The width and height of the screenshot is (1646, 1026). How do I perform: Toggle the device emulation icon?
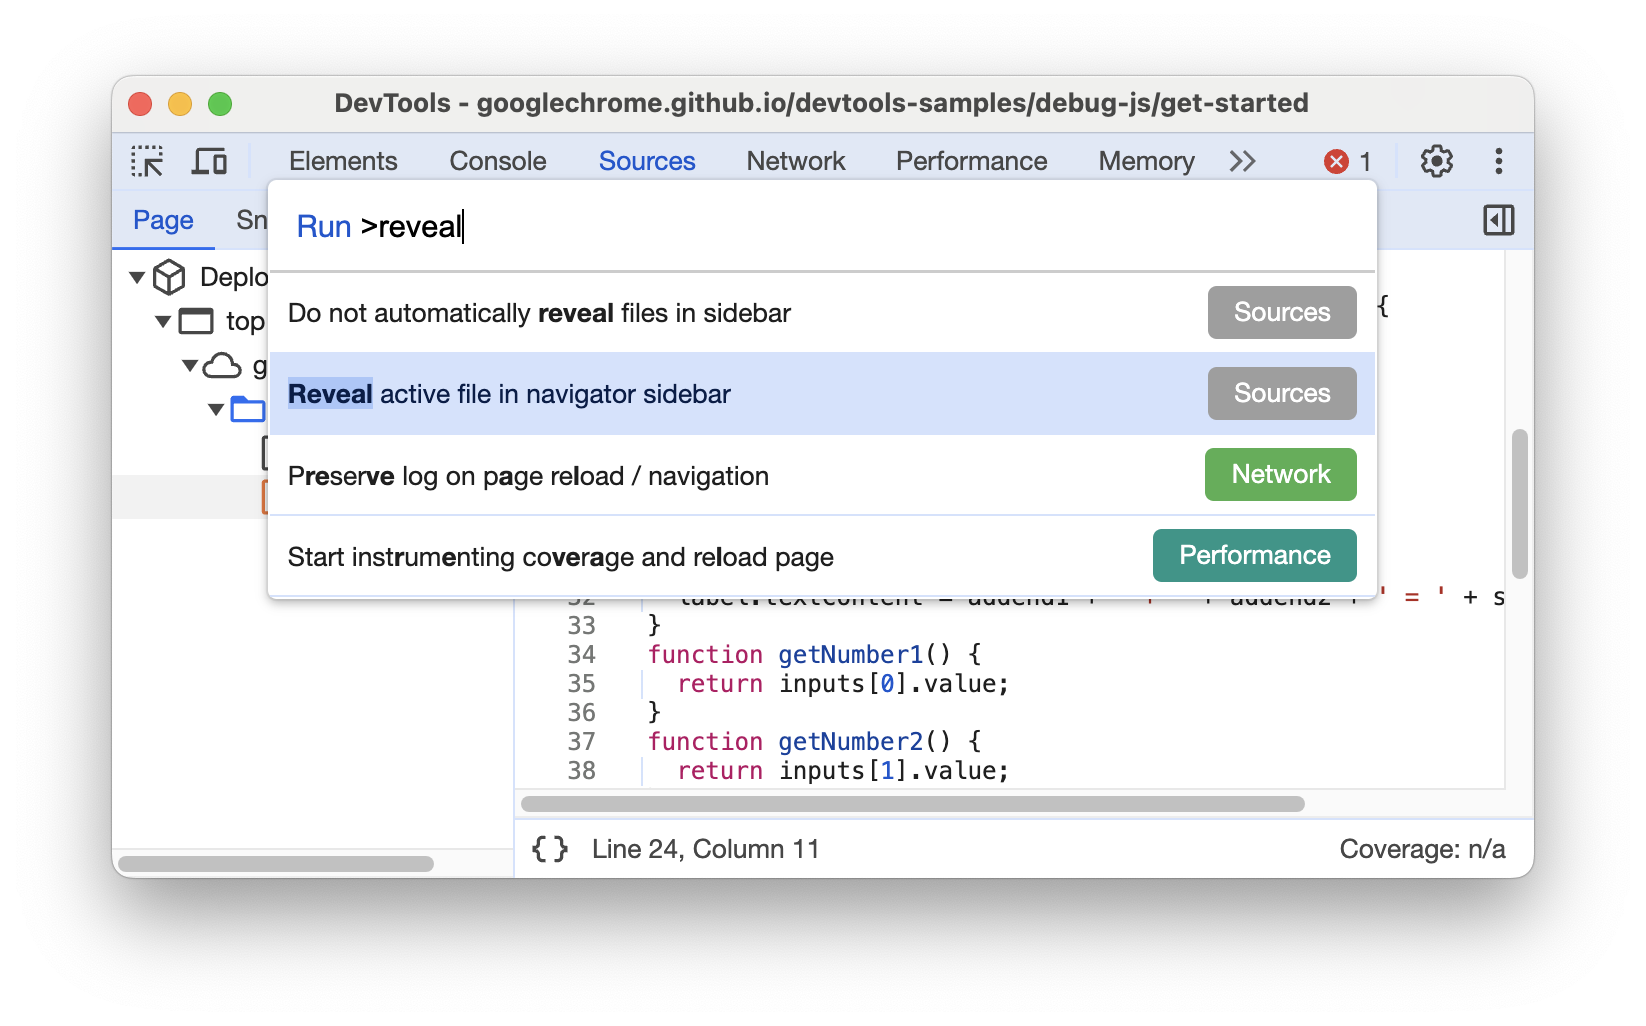(209, 161)
